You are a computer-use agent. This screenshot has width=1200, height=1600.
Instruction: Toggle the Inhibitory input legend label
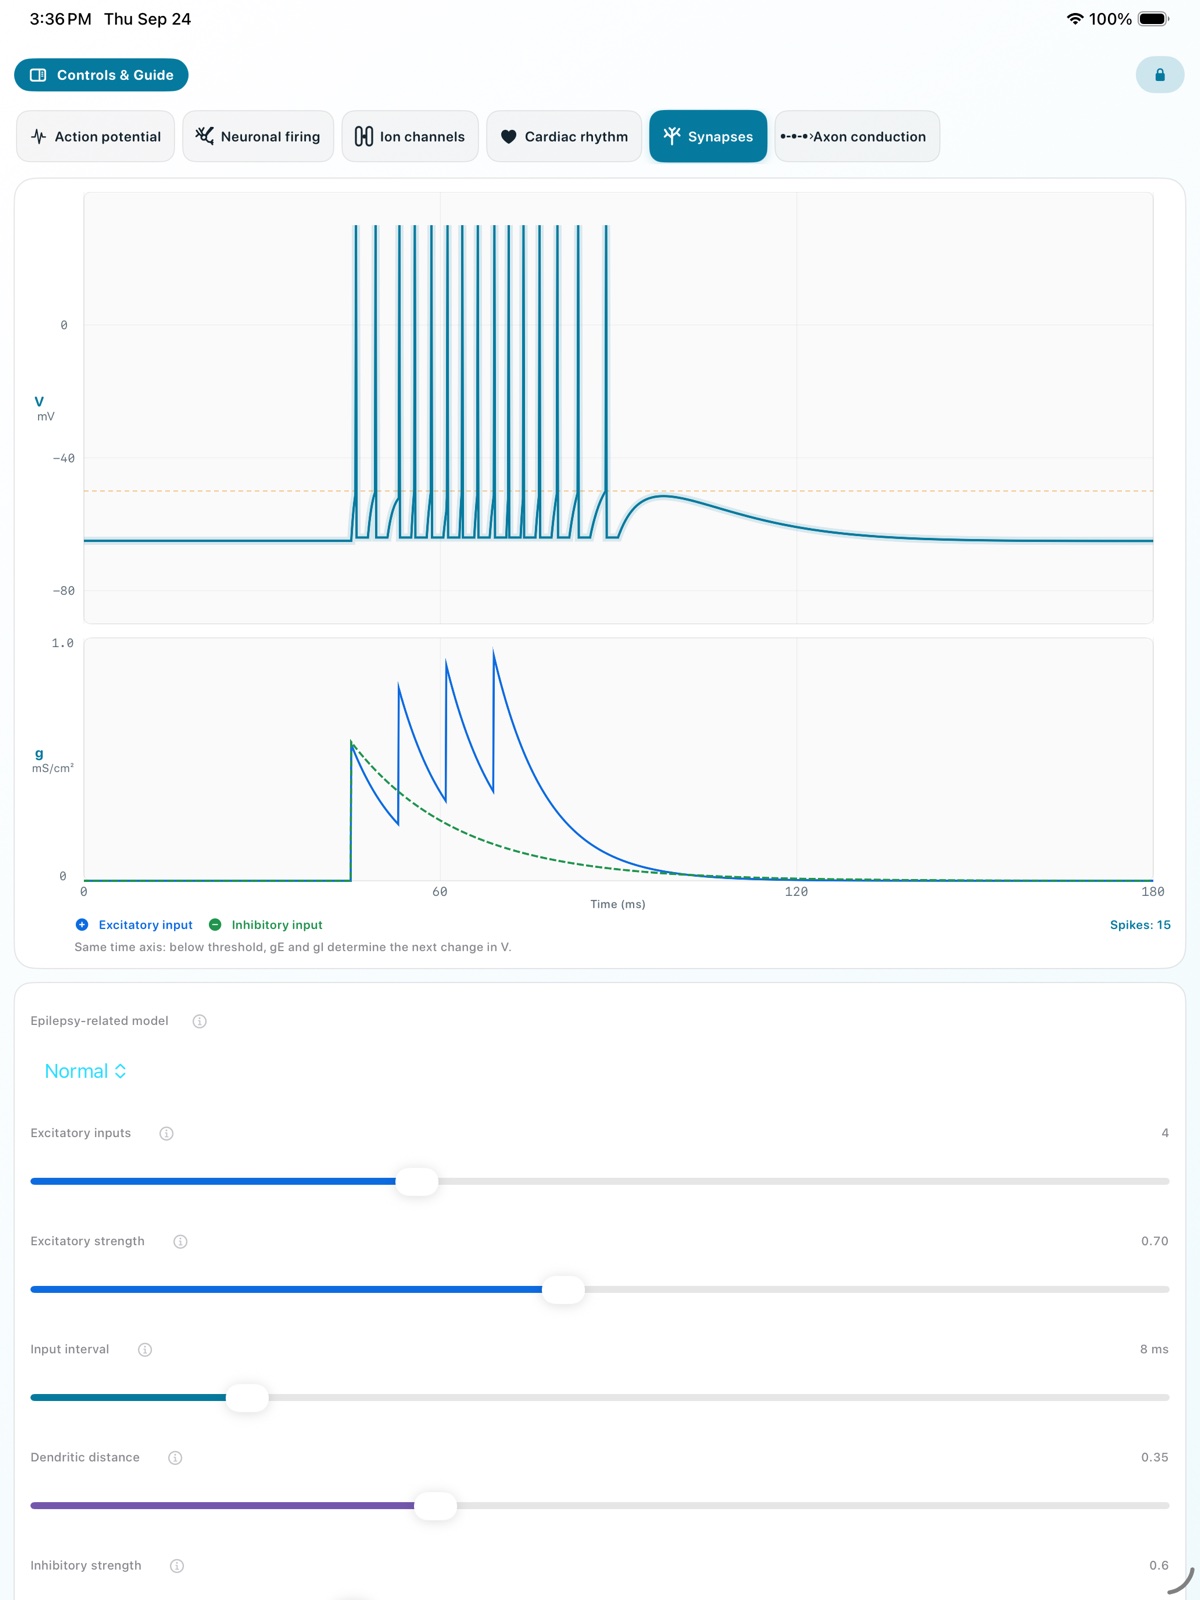coord(277,925)
